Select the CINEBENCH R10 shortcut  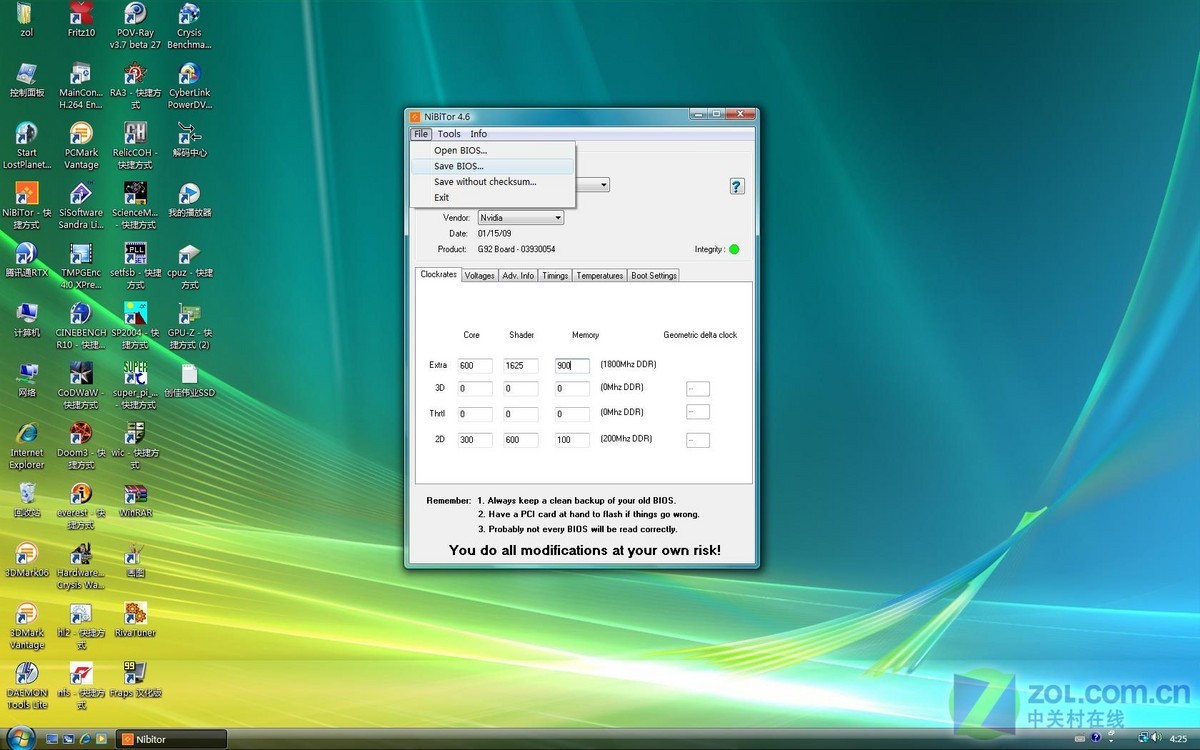[x=81, y=326]
